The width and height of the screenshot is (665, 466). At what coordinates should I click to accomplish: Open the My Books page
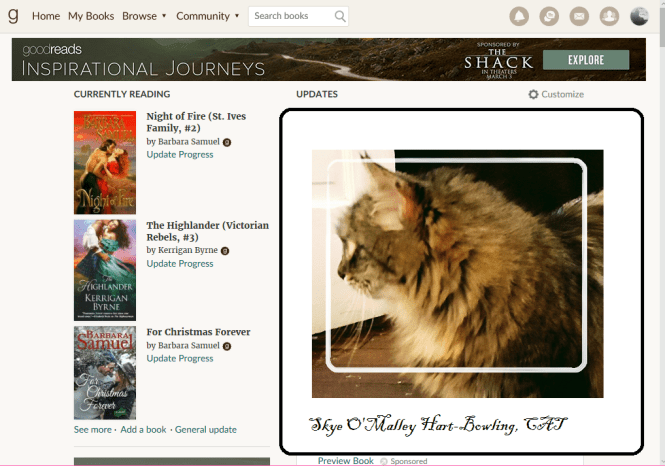(x=91, y=16)
